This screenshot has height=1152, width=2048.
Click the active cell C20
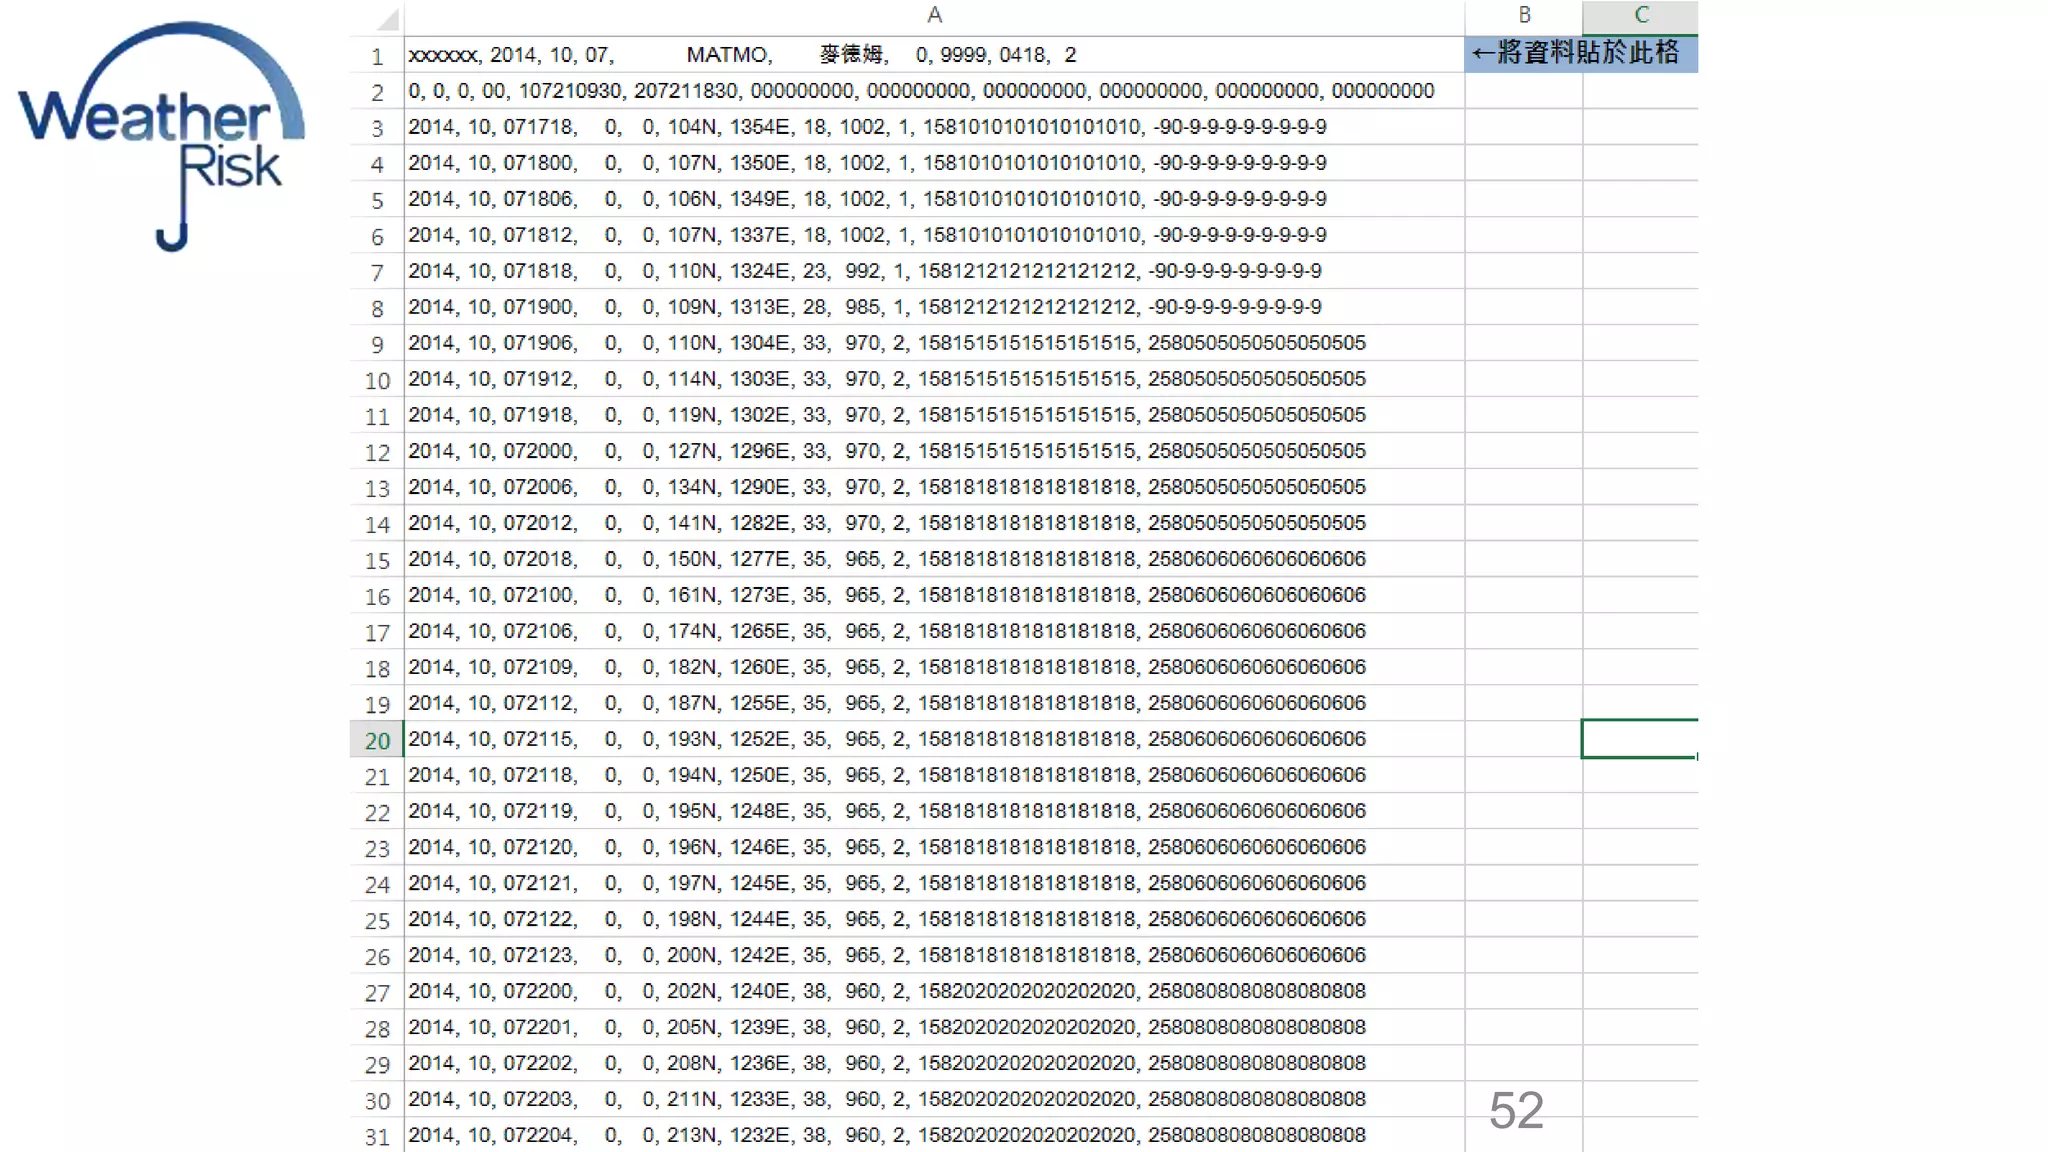click(x=1639, y=739)
